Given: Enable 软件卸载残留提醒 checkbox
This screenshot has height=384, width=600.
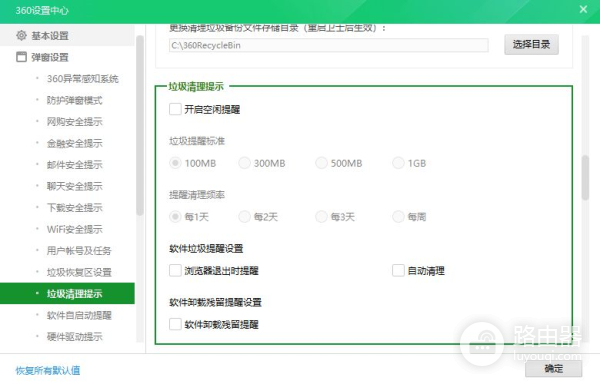Looking at the screenshot, I should tap(175, 324).
